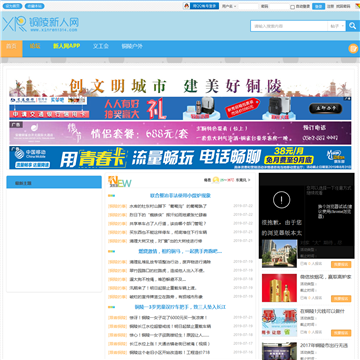This screenshot has height=360, width=360.
Task: Open the post 长江水位上涨 (视频)
Action: click(170, 344)
